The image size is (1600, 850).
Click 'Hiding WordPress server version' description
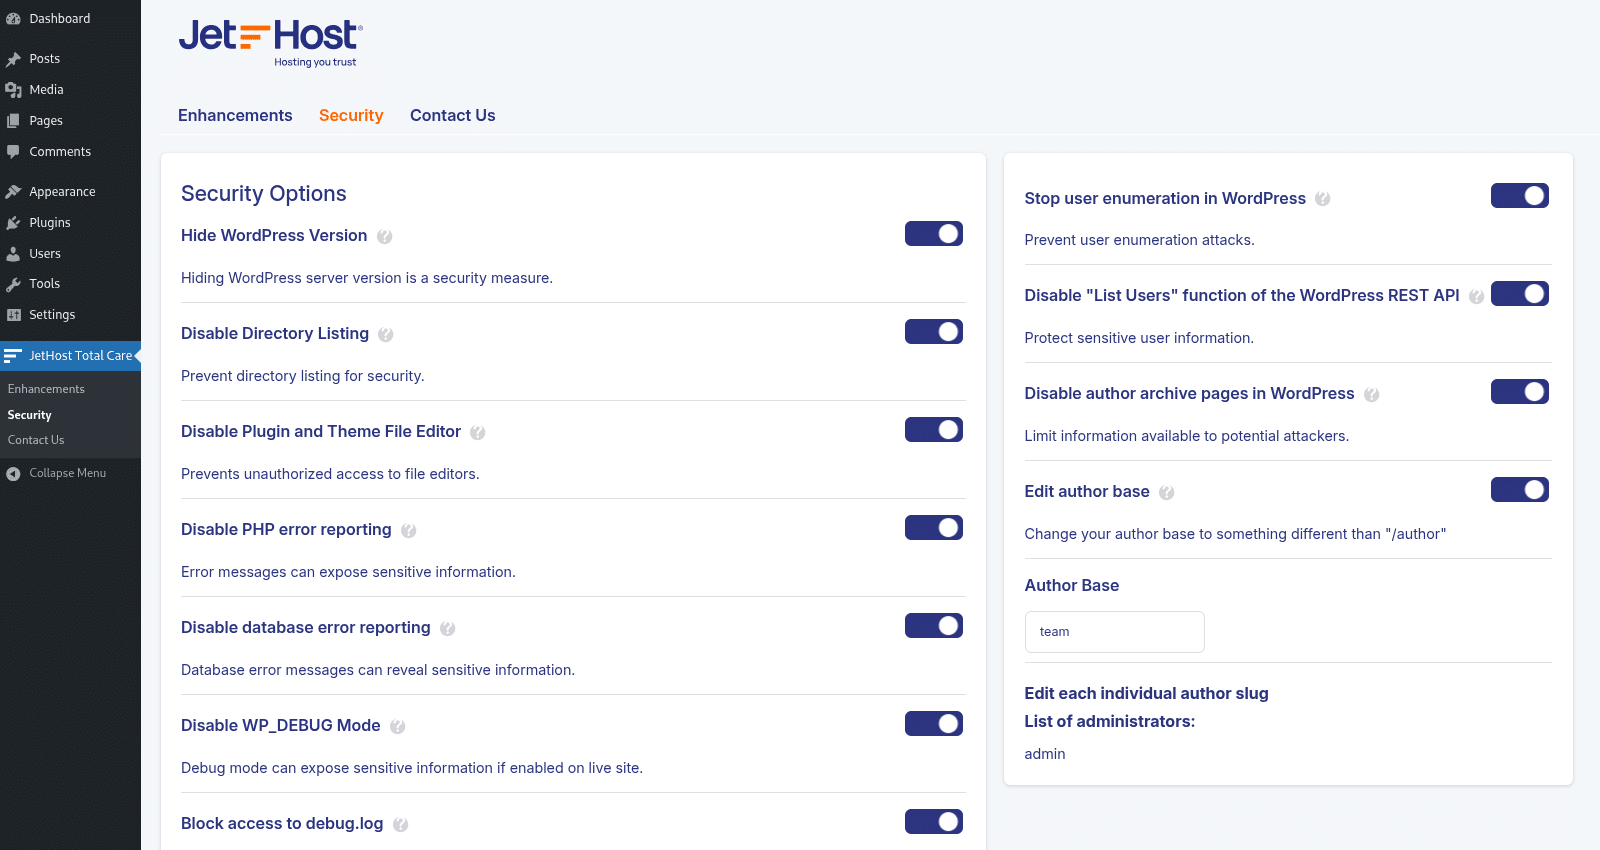click(x=367, y=278)
